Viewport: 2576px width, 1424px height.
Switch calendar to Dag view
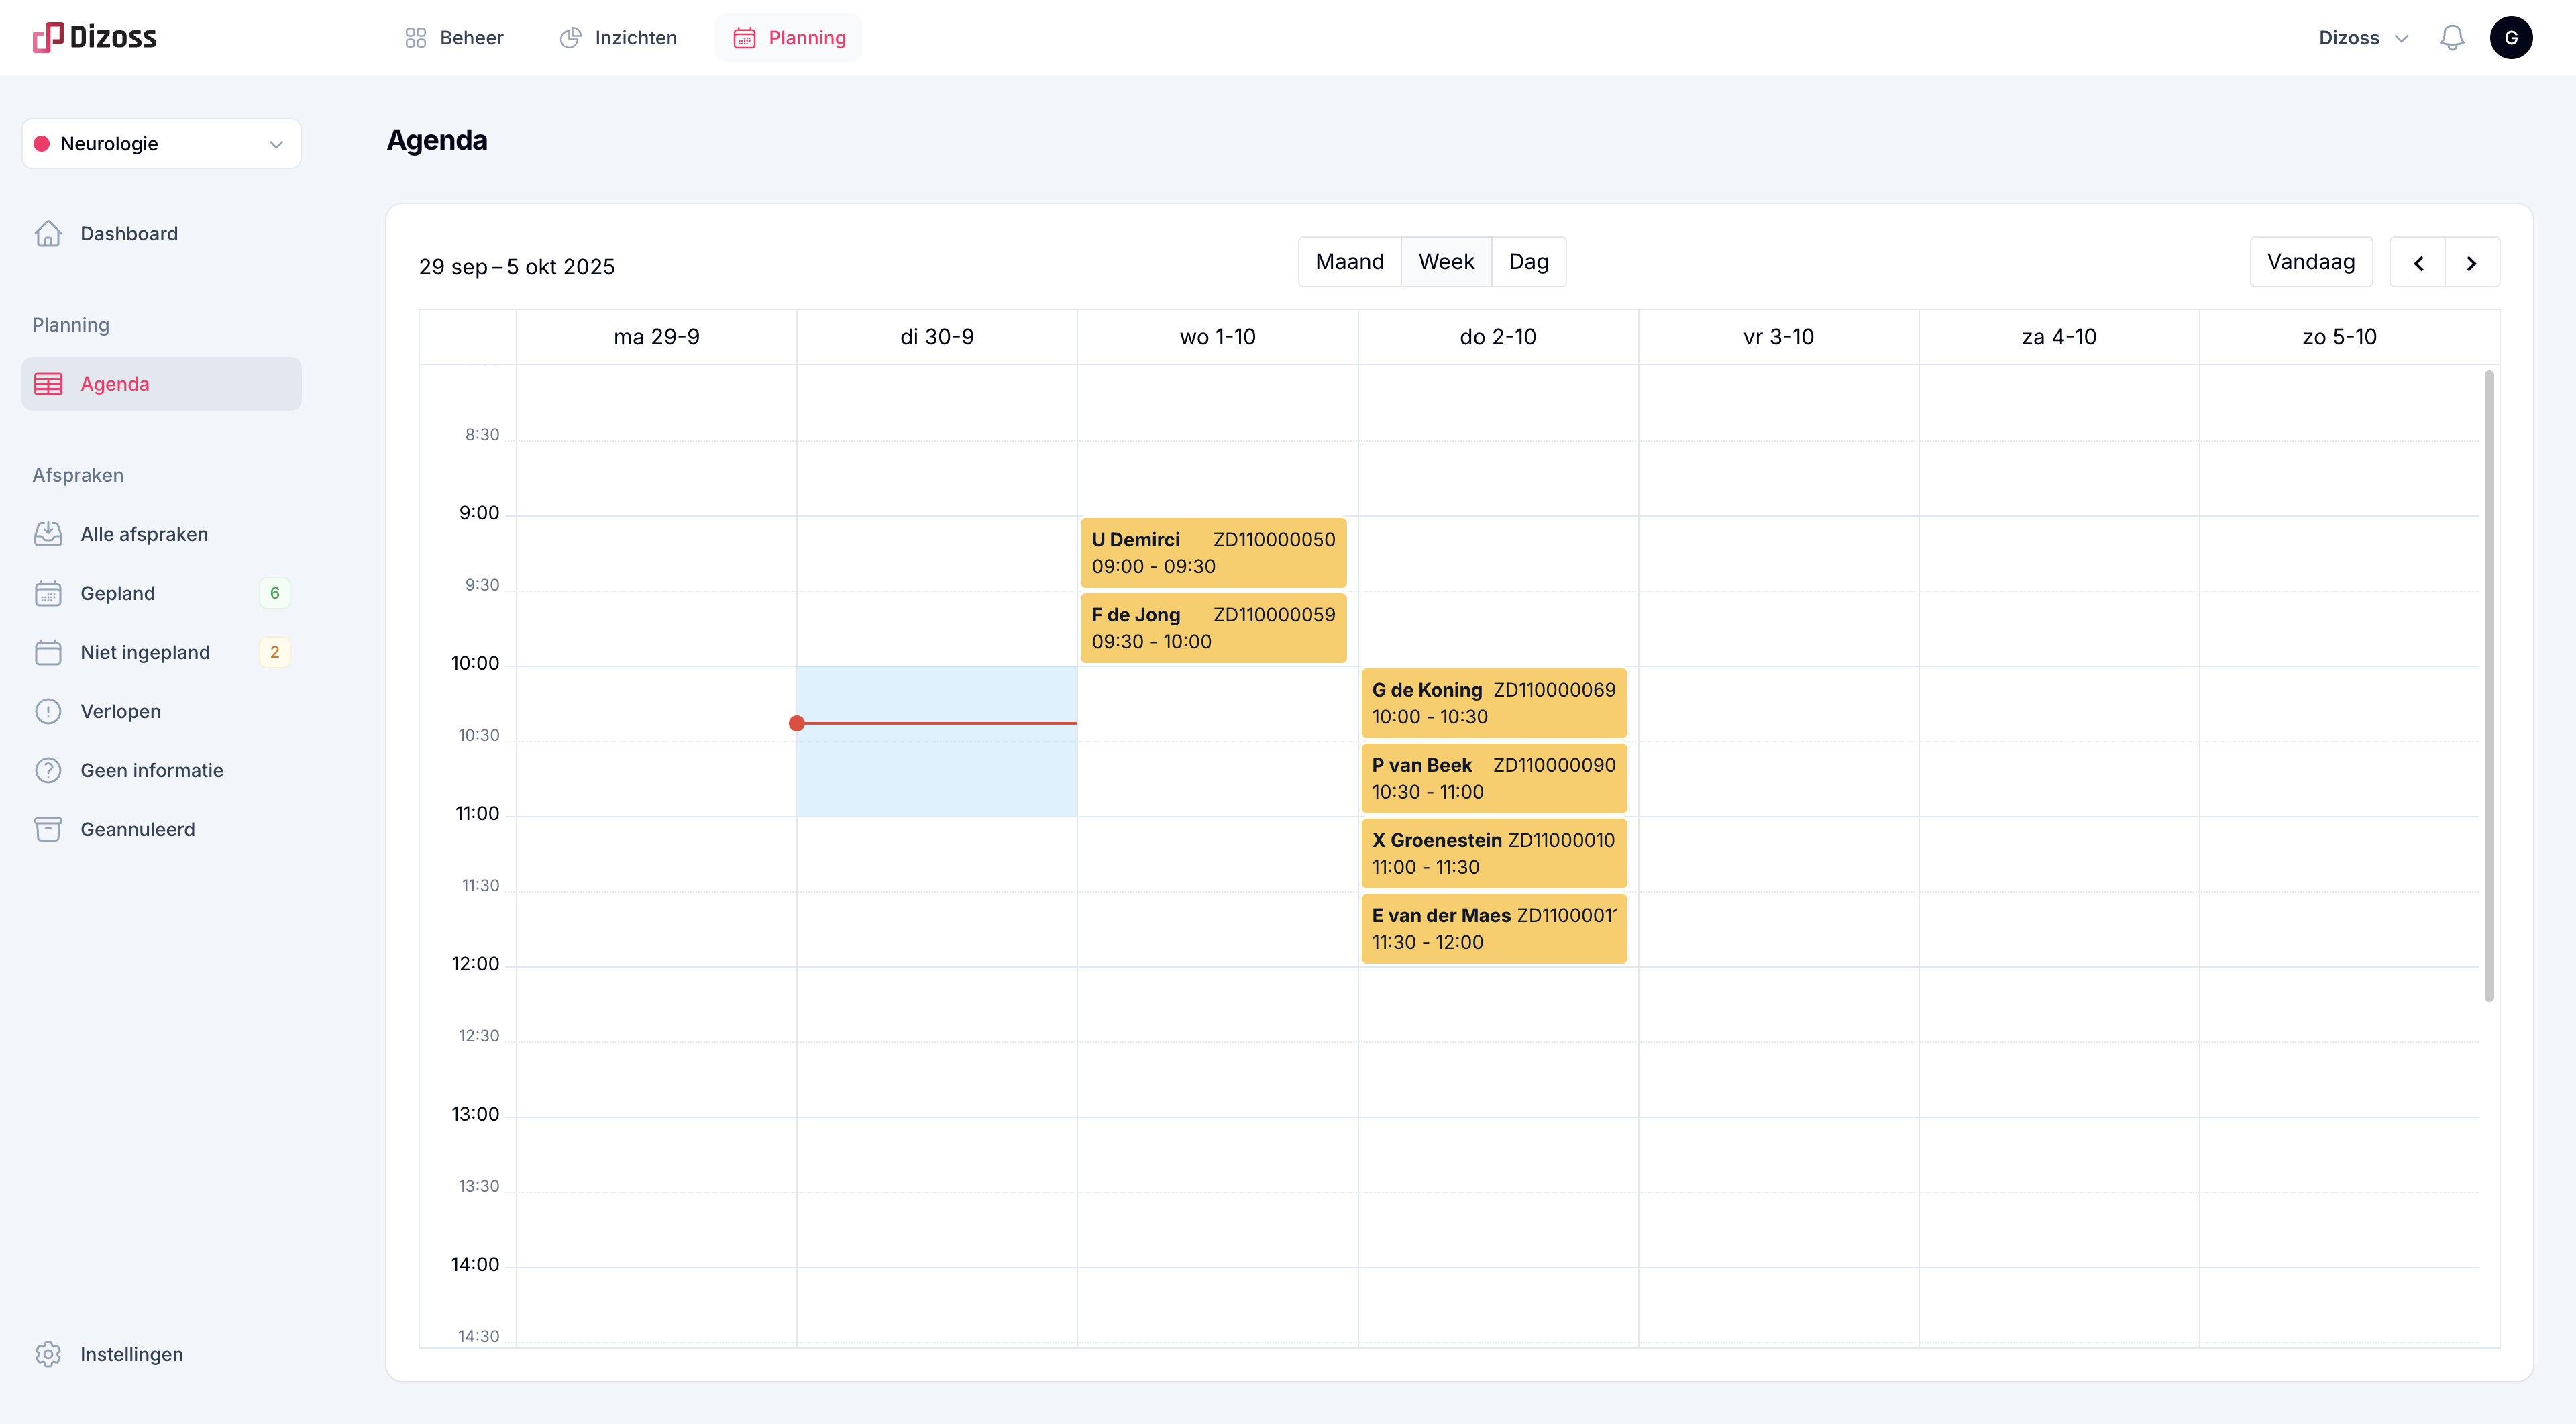[x=1528, y=262]
